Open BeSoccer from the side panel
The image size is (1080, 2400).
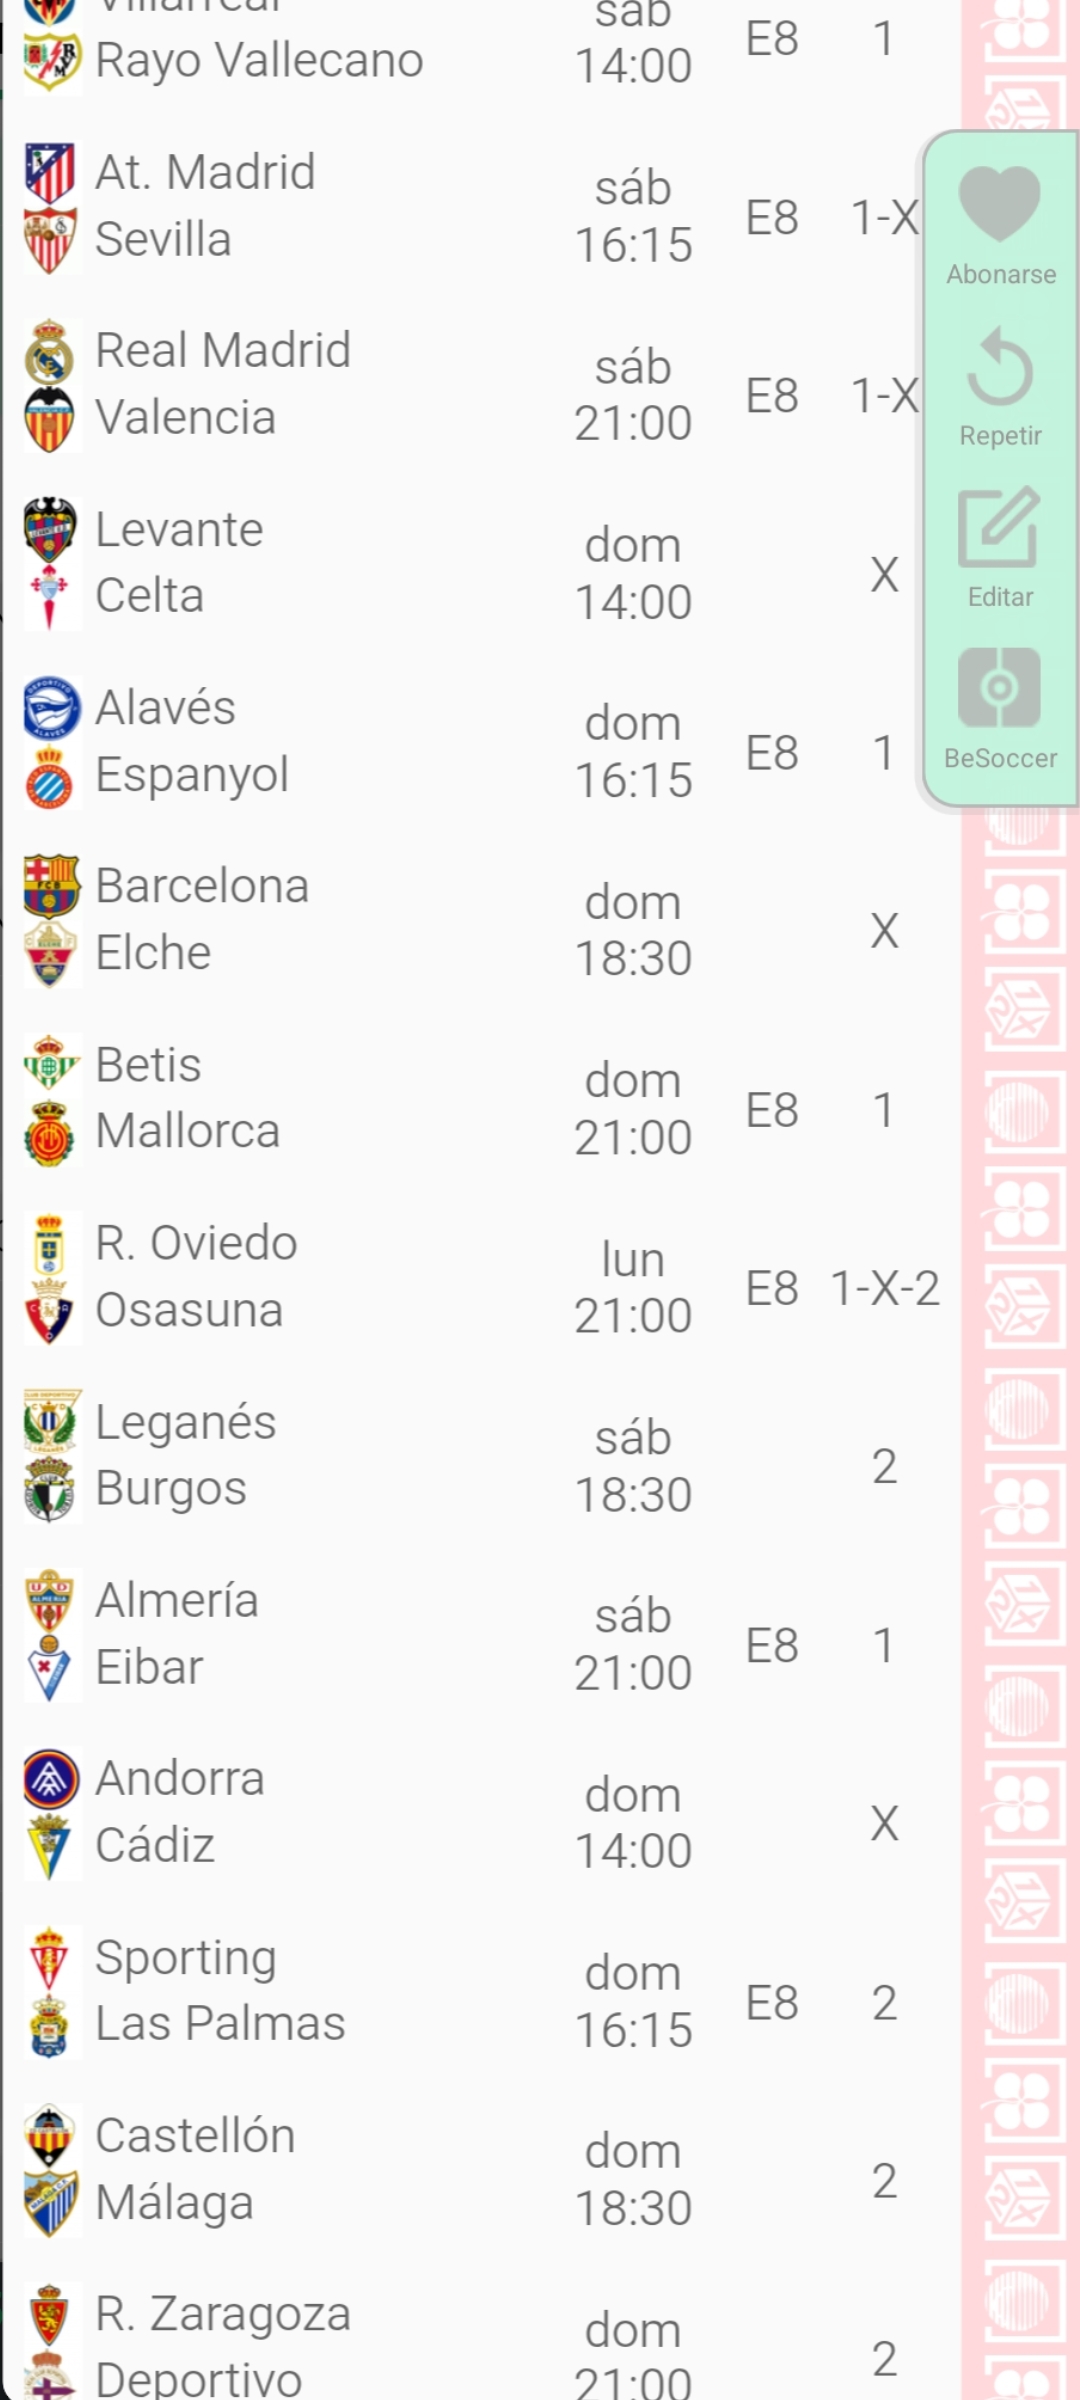tap(1000, 688)
